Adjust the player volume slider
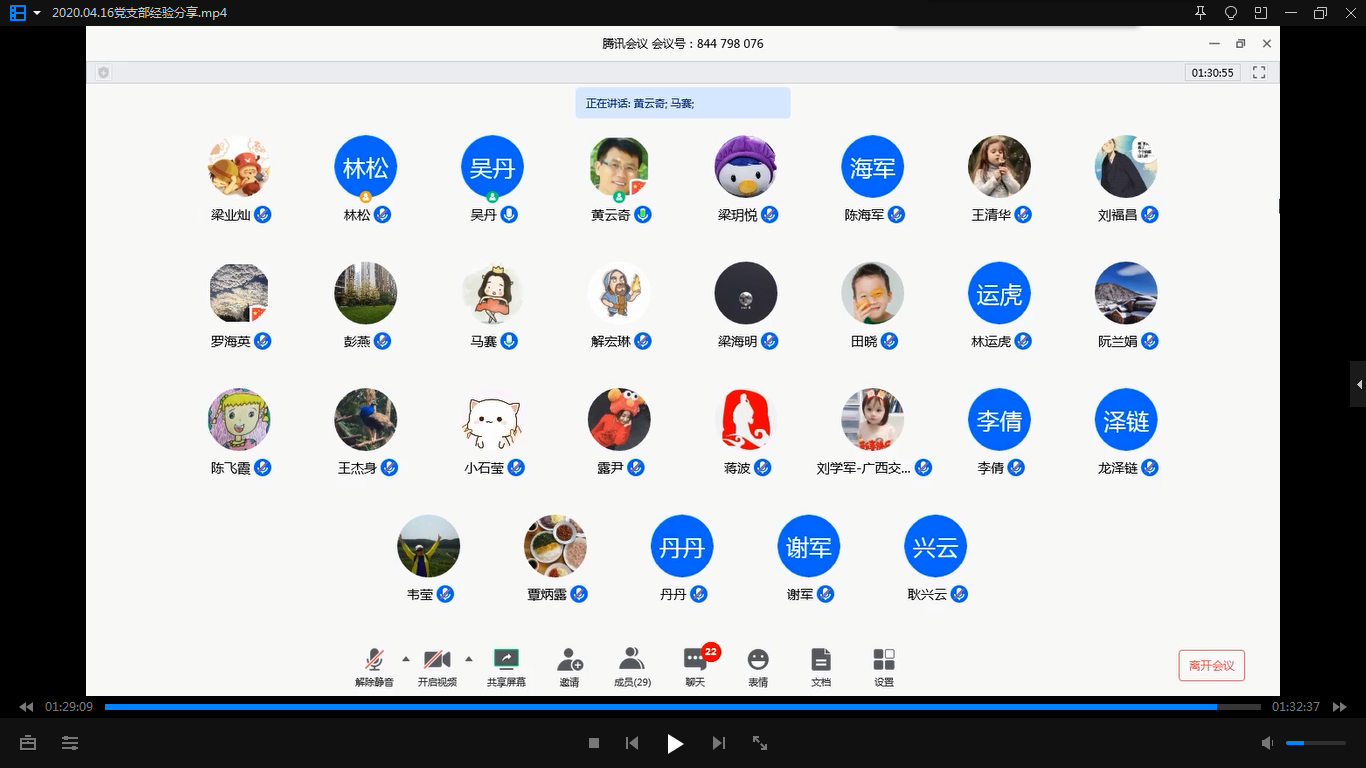The image size is (1366, 768). point(1314,743)
